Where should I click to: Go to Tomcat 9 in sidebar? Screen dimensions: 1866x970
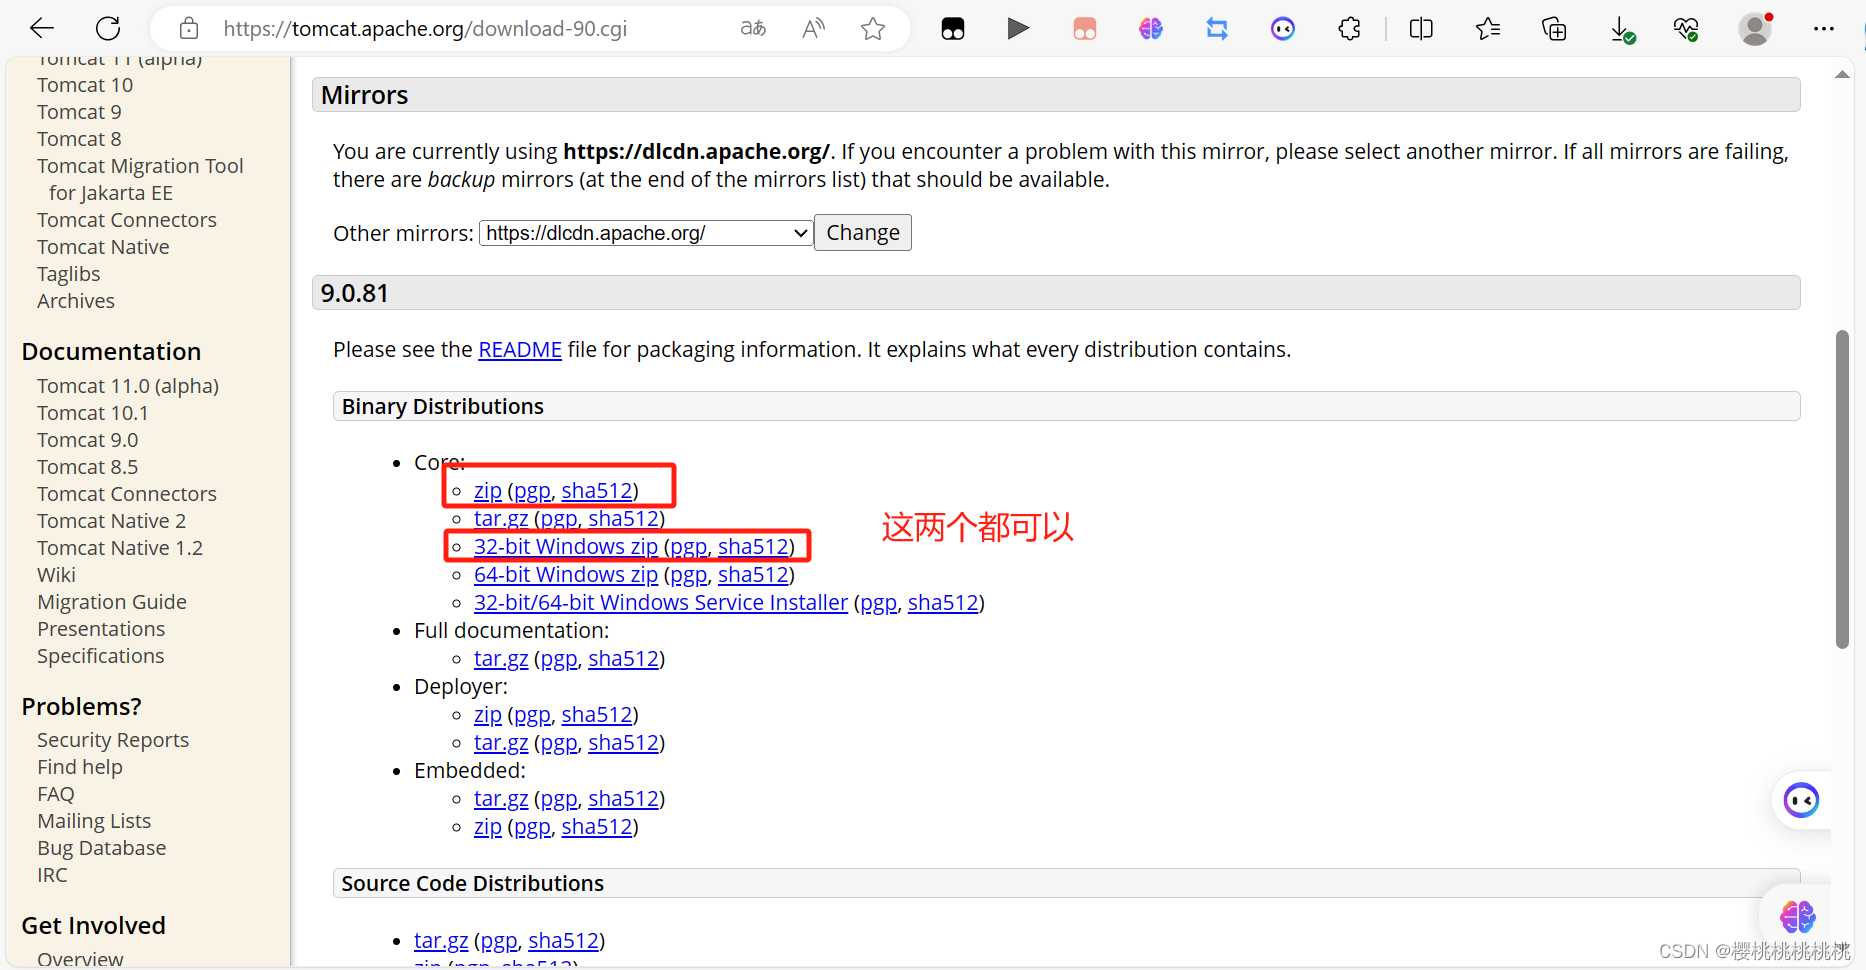(79, 112)
